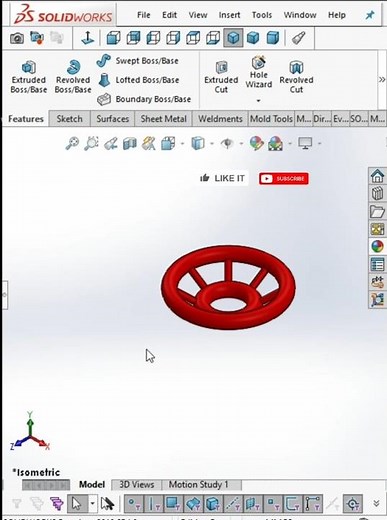Switch to the 3D Views tab
387x520 pixels.
137,484
